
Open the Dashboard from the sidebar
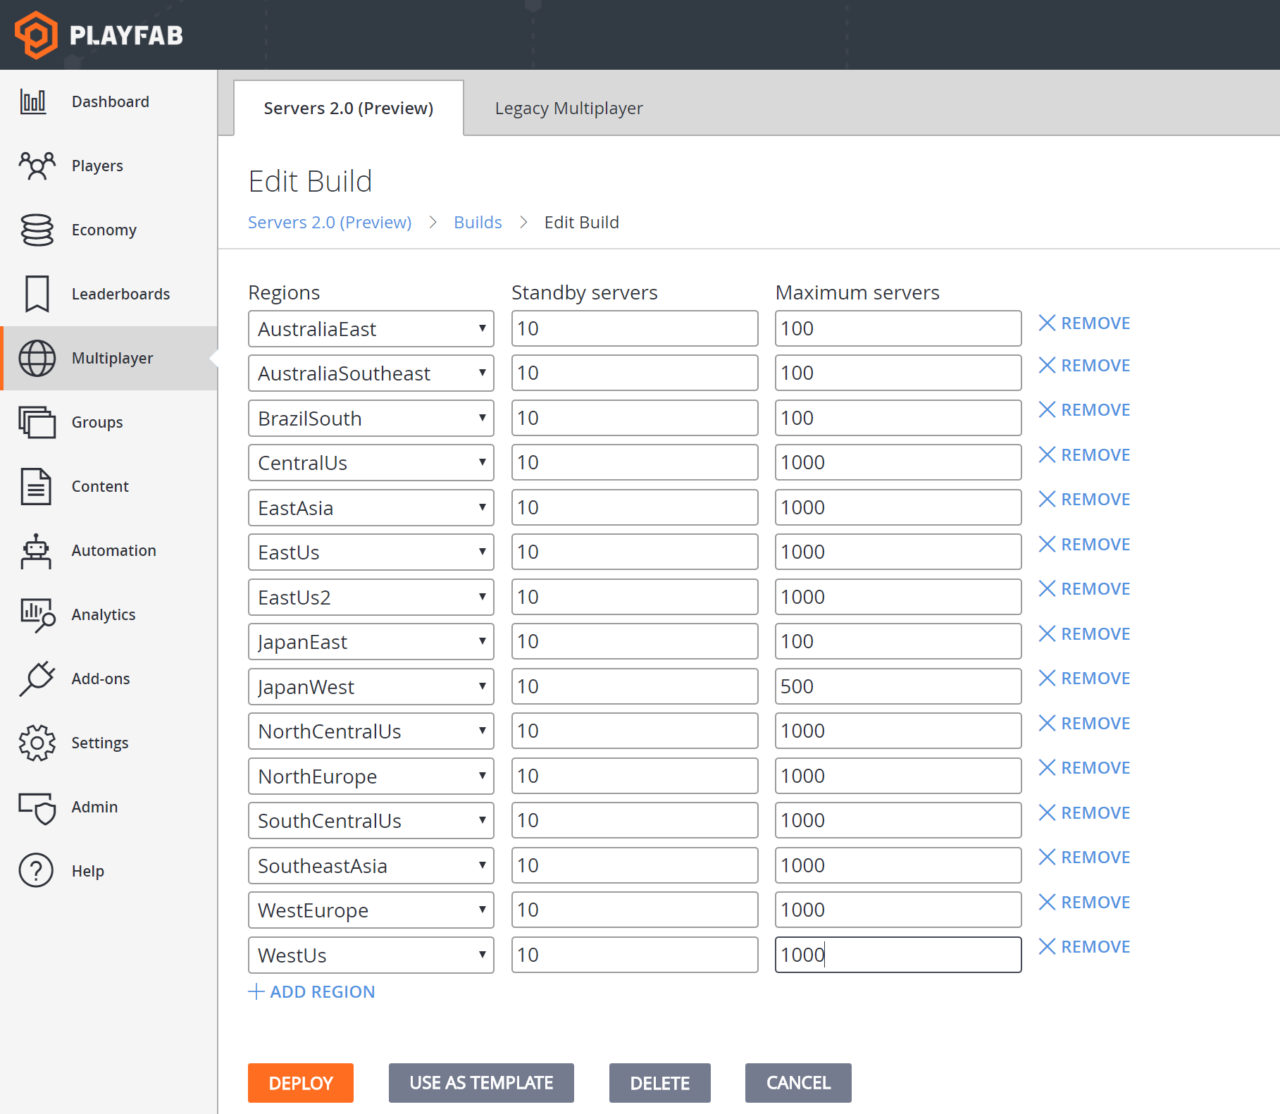(x=110, y=101)
